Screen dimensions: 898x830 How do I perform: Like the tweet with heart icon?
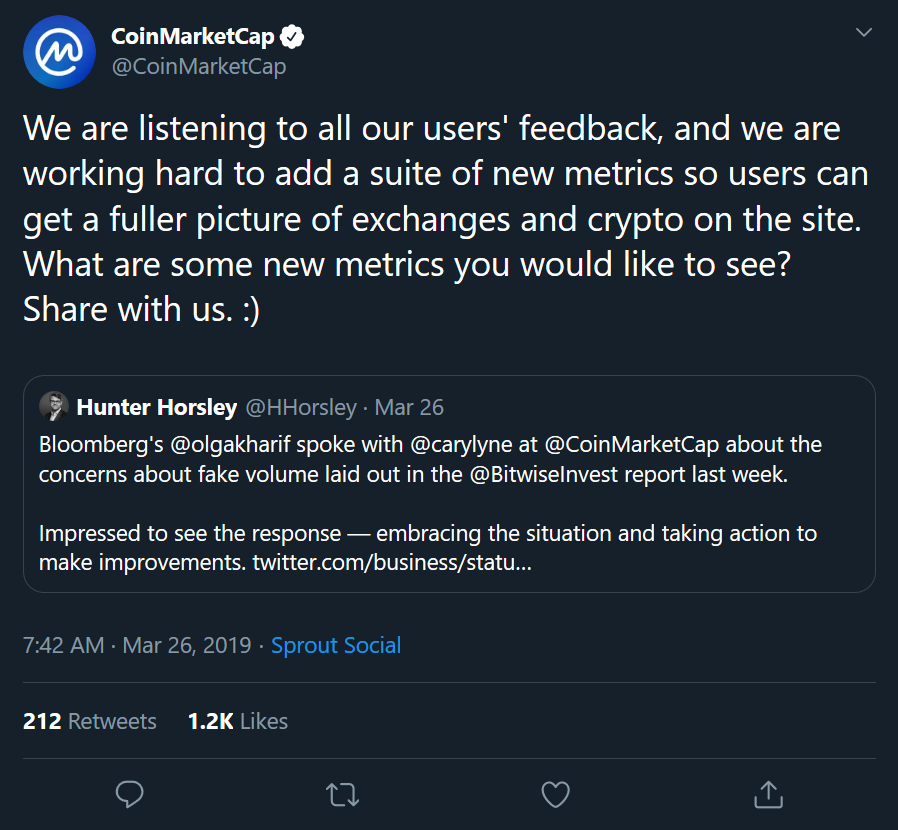[x=555, y=794]
